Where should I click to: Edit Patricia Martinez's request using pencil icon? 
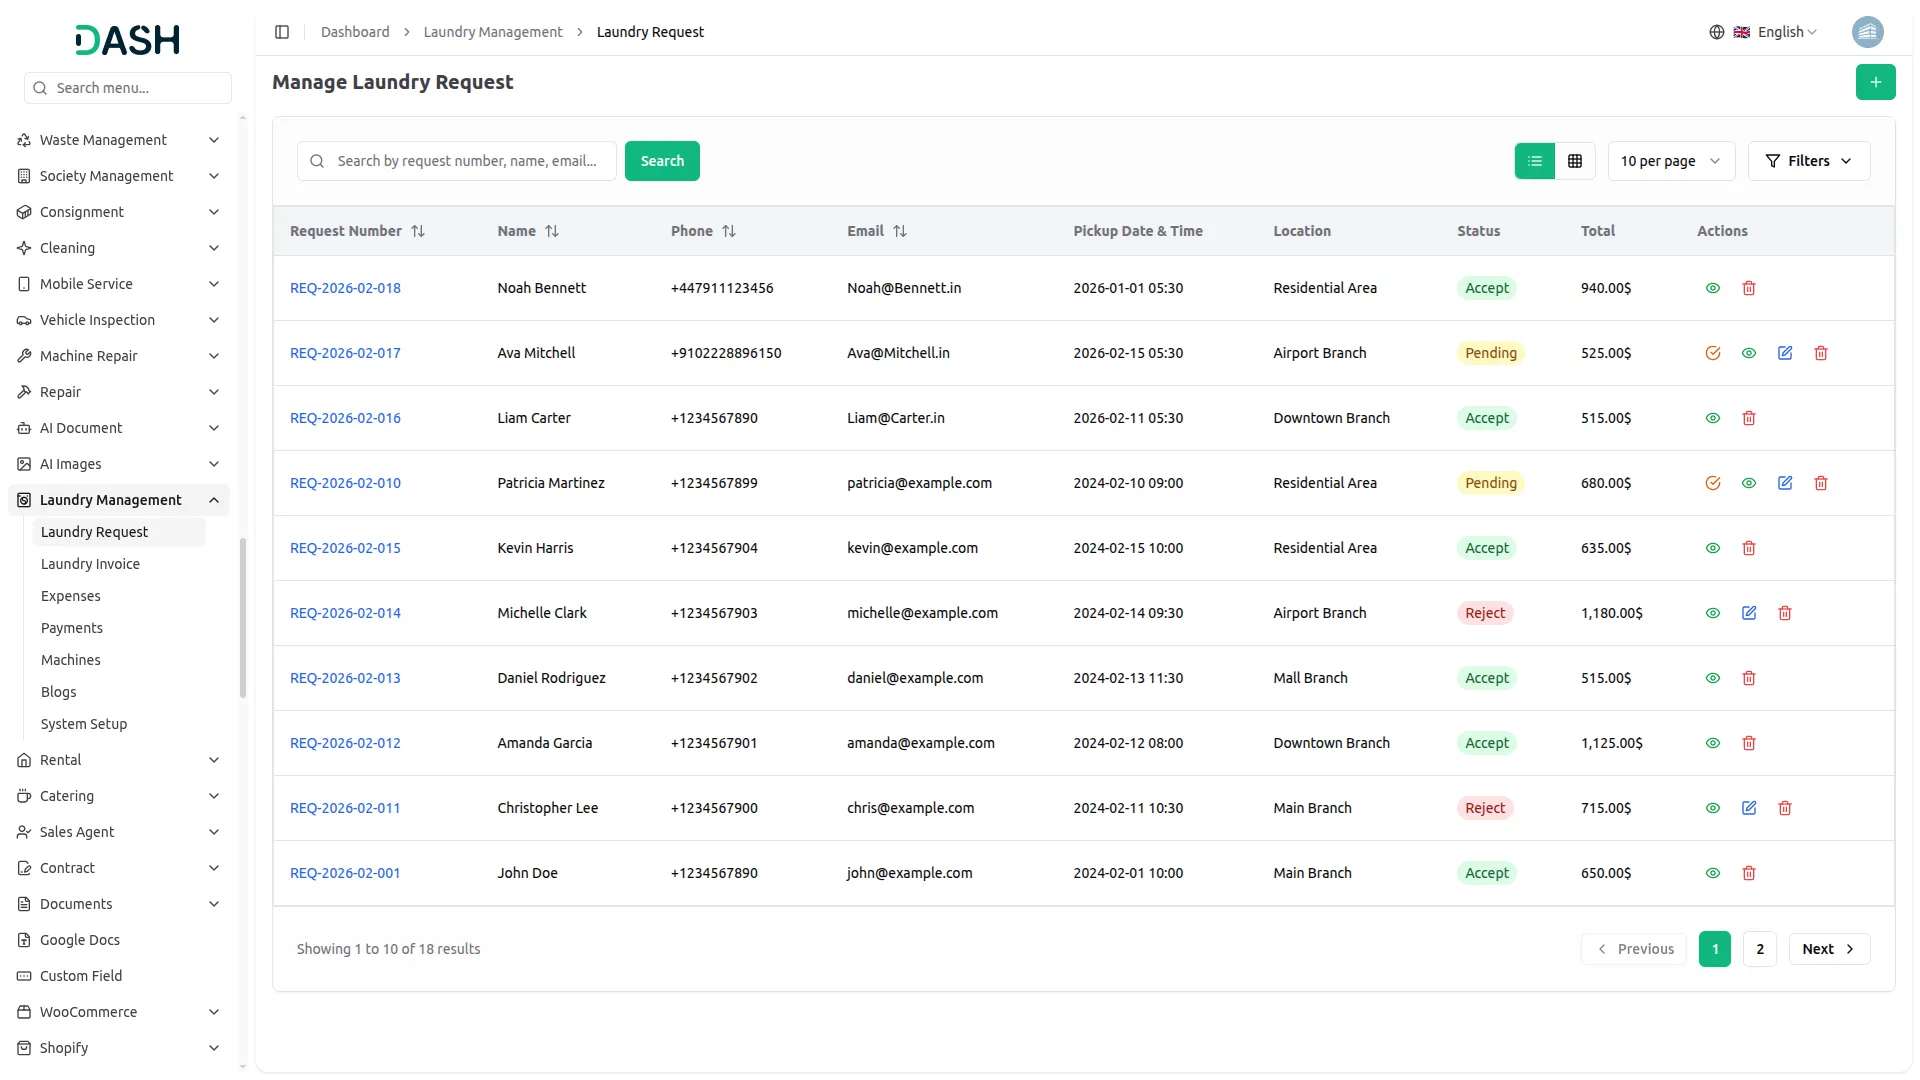[x=1785, y=483]
